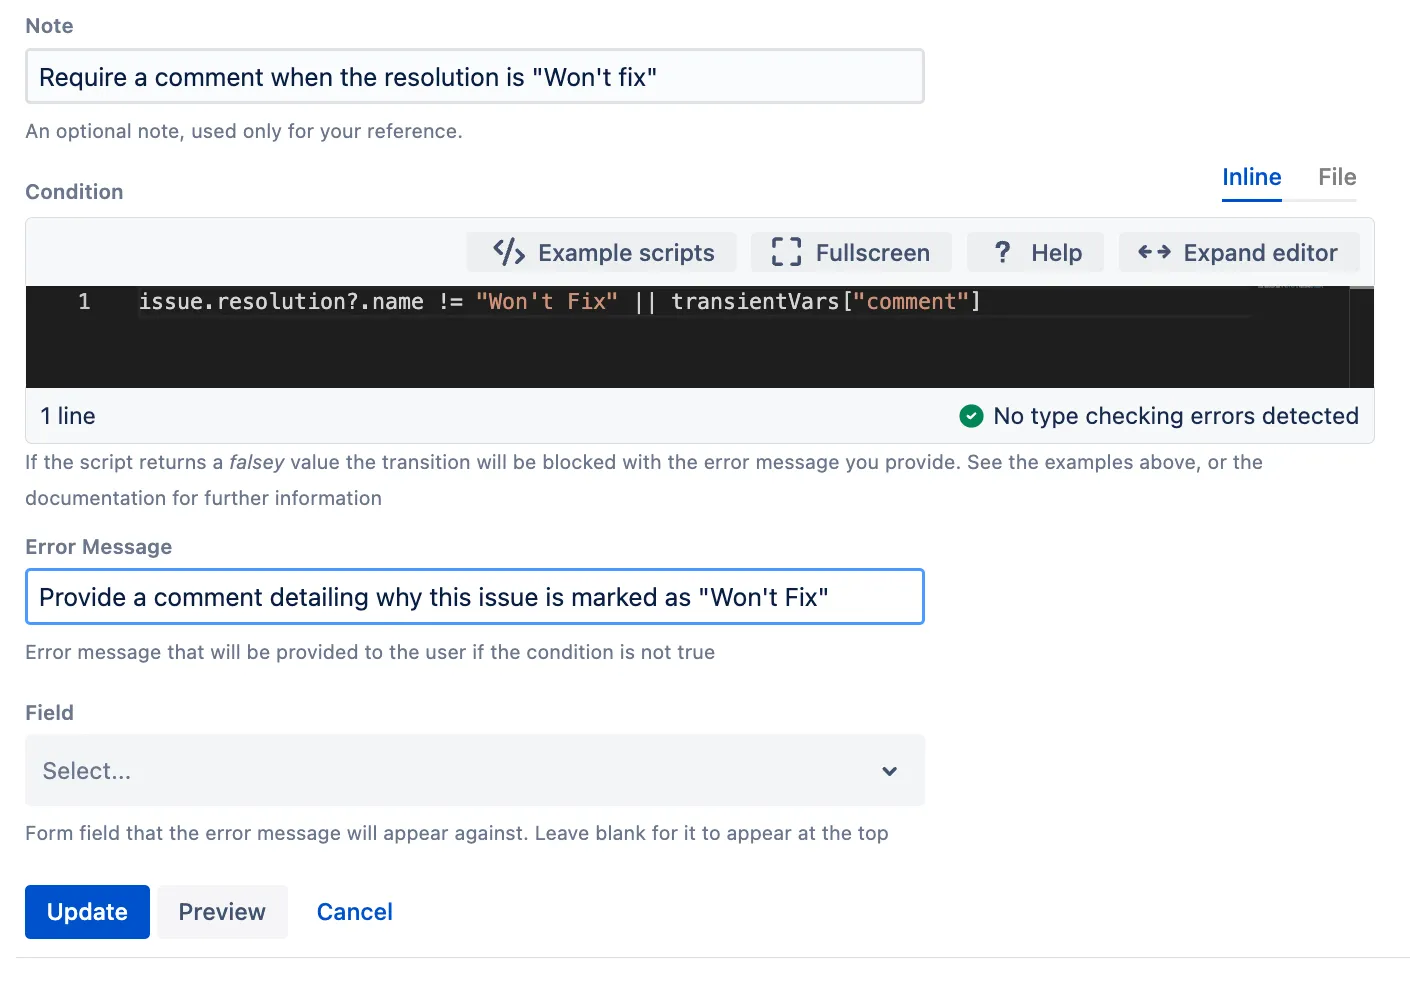The image size is (1410, 1008).
Task: Click the Preview button
Action: (222, 912)
